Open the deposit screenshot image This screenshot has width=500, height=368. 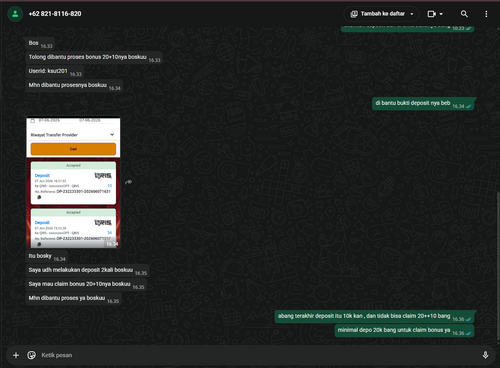(x=73, y=182)
